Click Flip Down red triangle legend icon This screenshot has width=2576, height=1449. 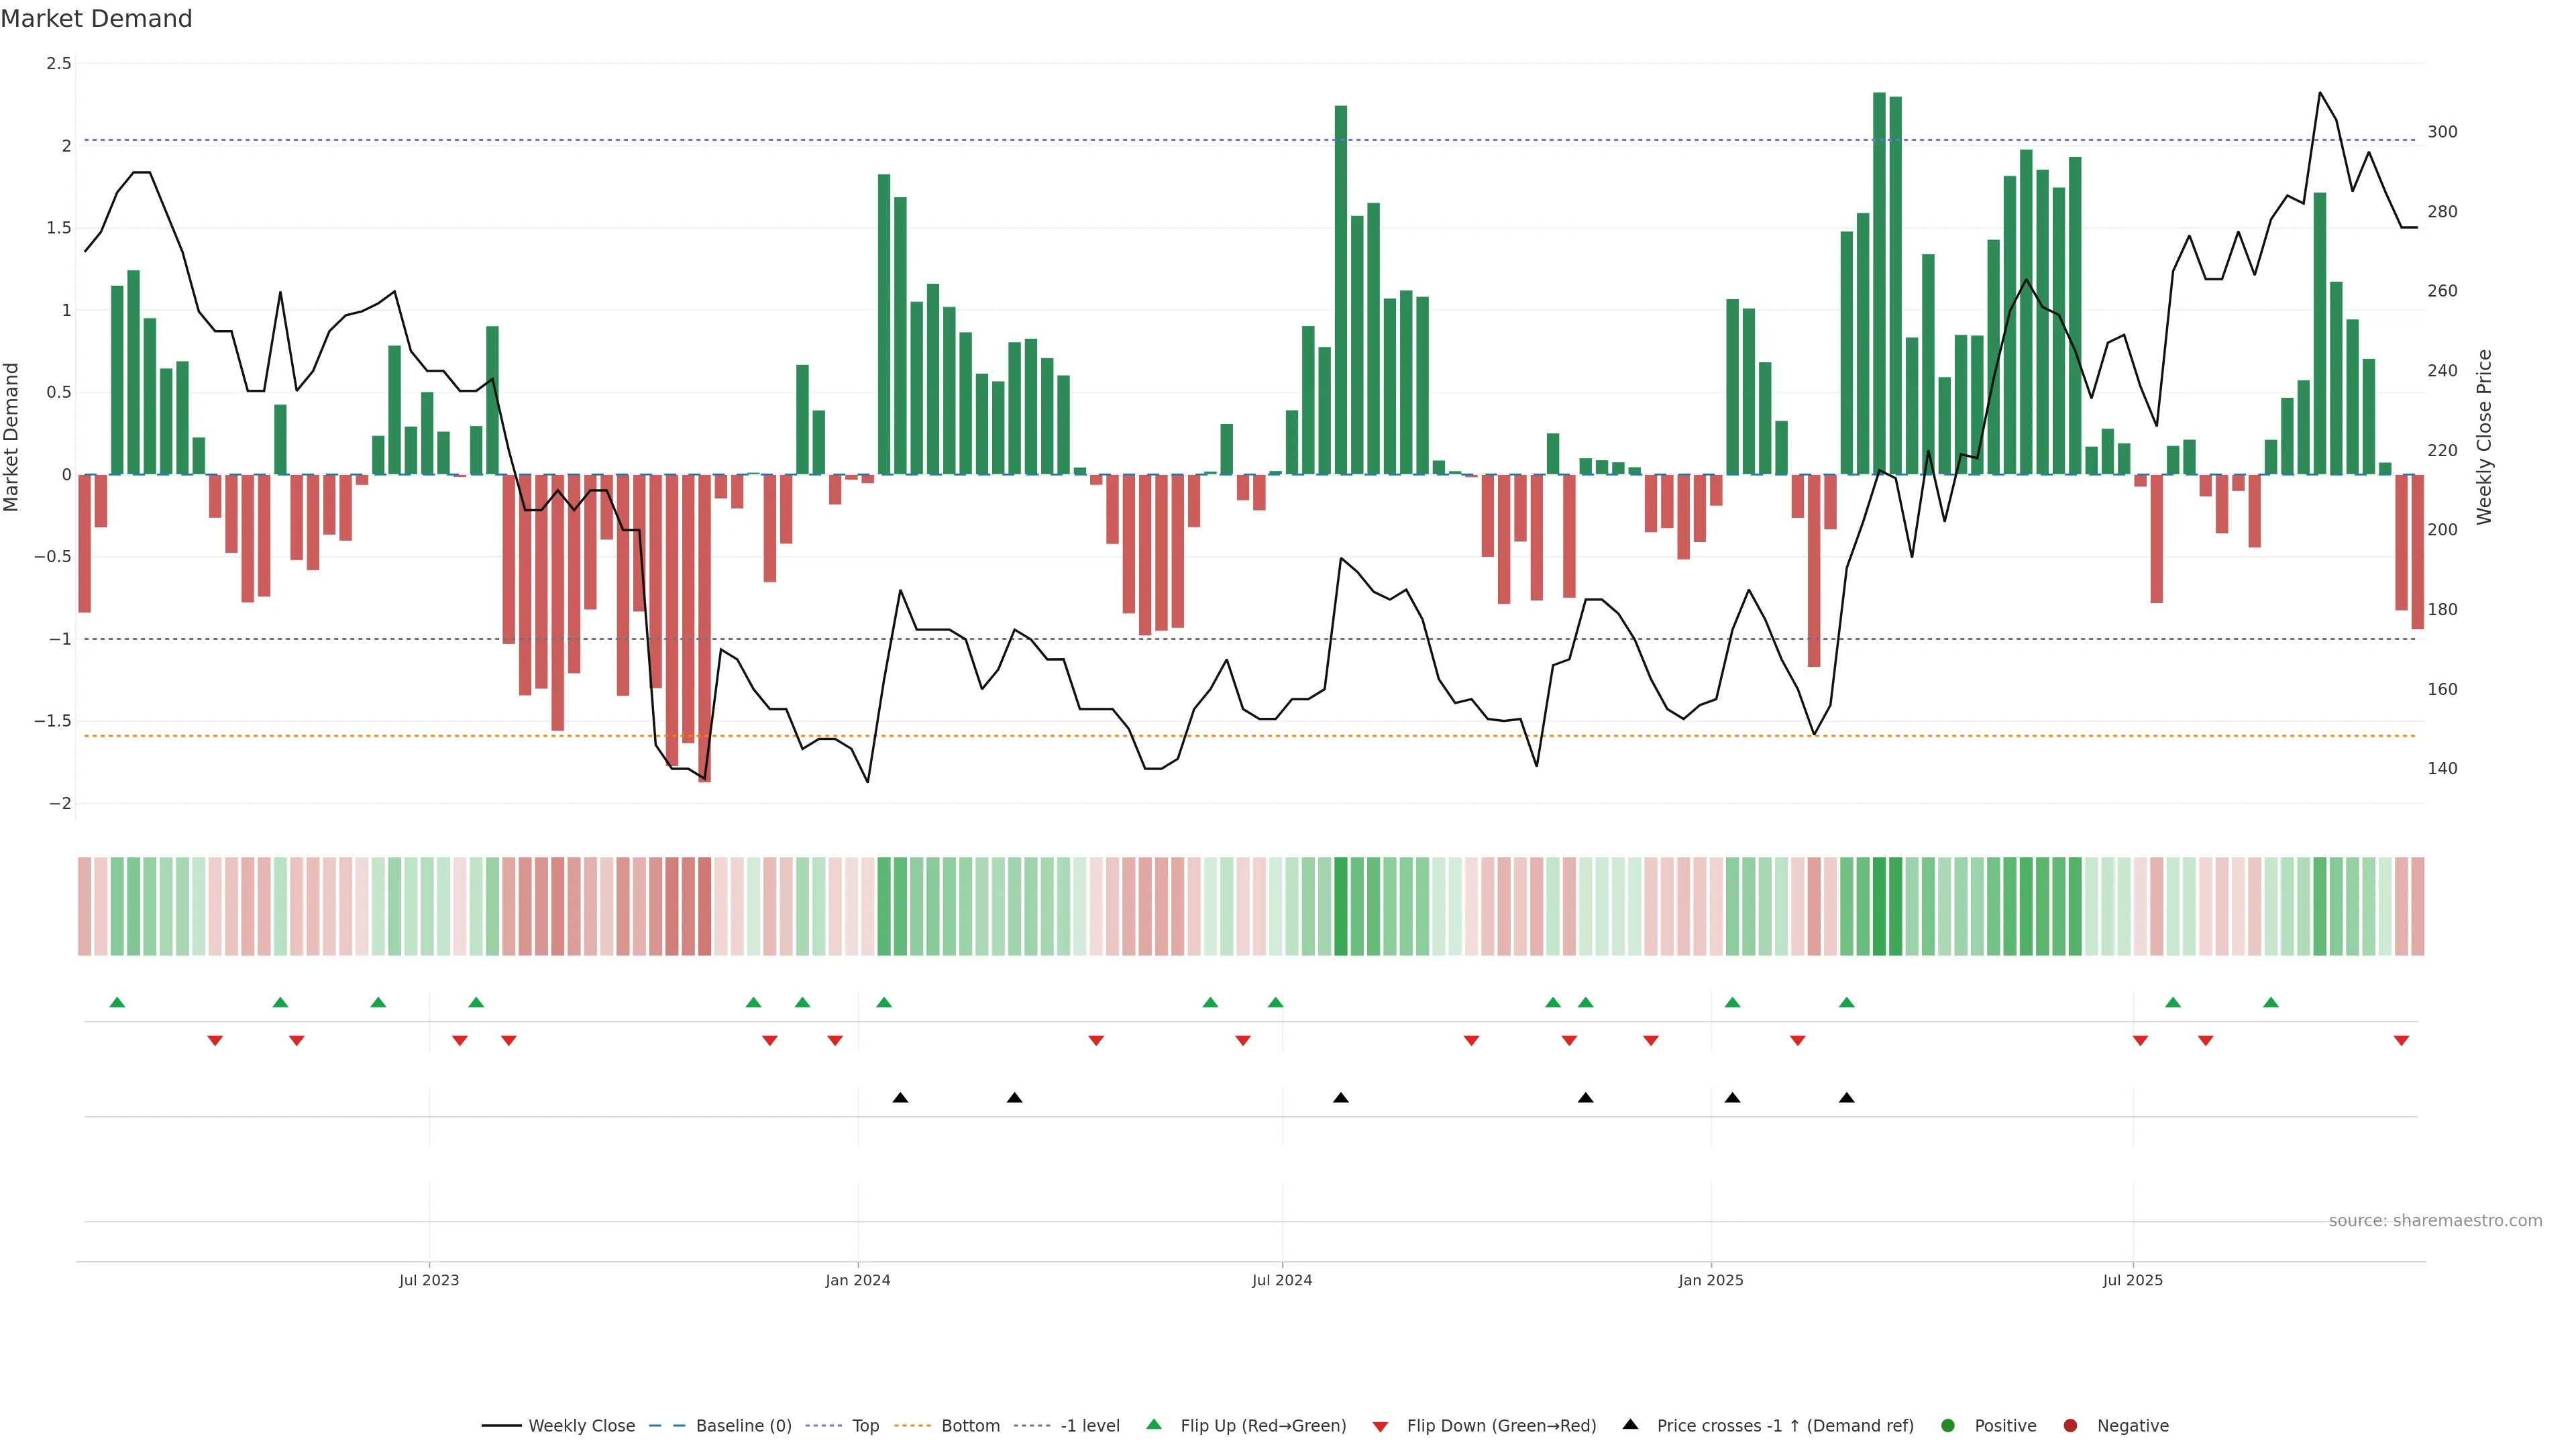tap(1380, 1427)
